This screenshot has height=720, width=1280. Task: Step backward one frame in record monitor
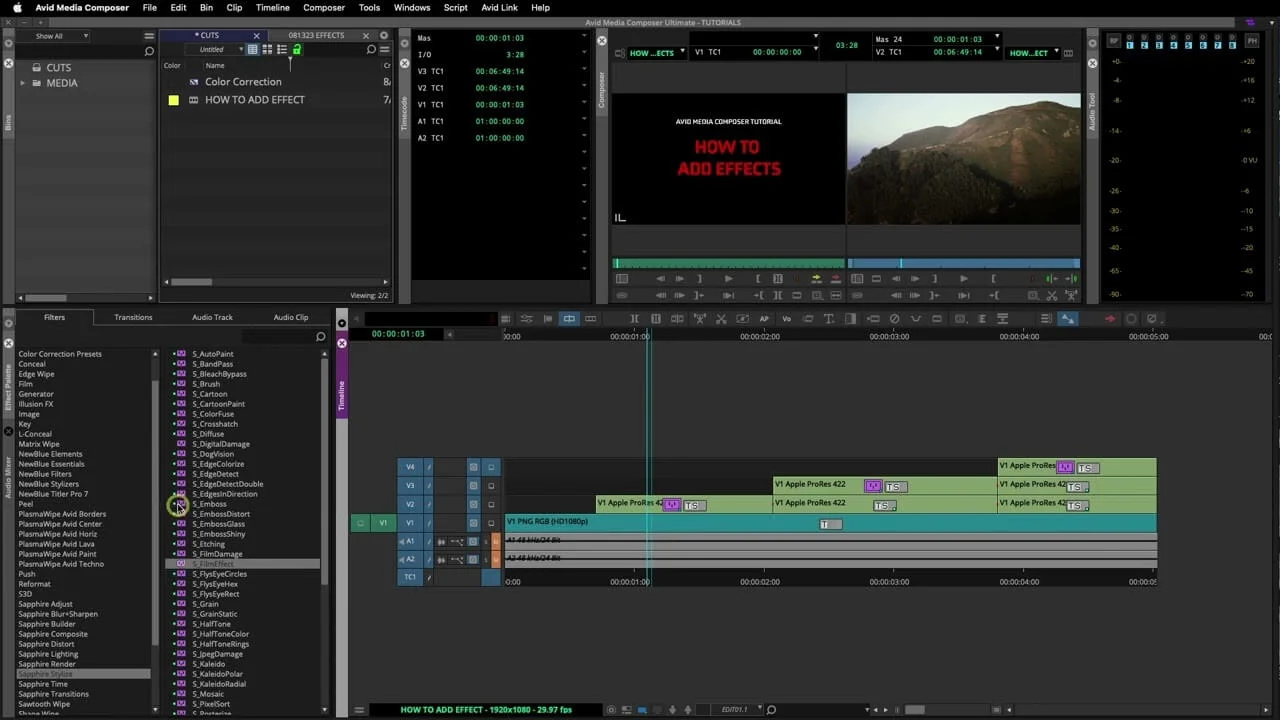click(x=896, y=278)
